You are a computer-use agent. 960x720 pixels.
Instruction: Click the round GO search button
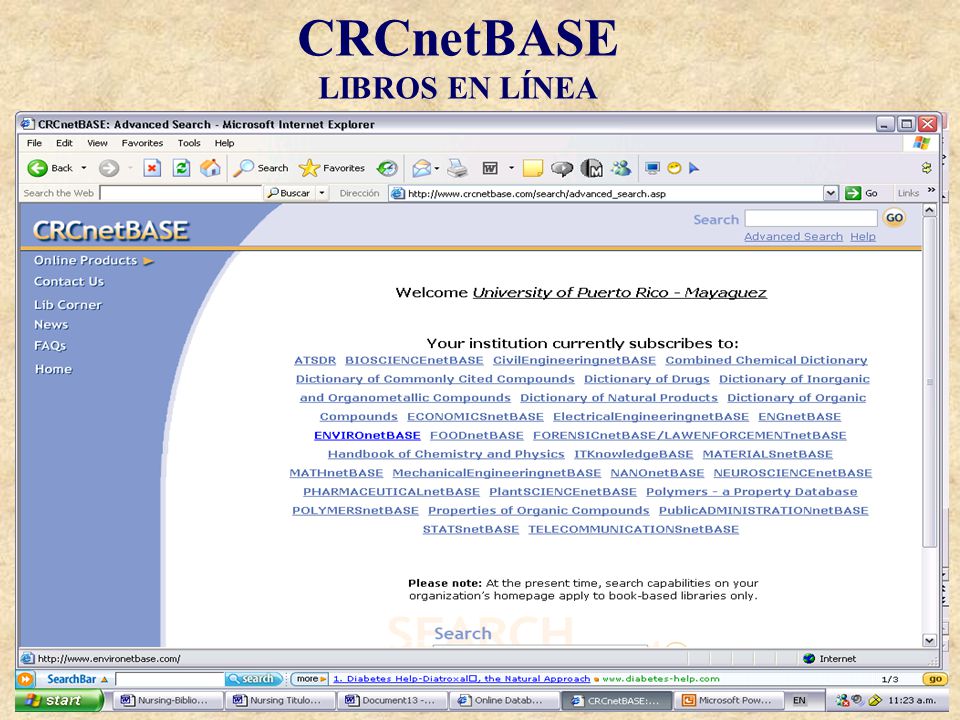894,218
